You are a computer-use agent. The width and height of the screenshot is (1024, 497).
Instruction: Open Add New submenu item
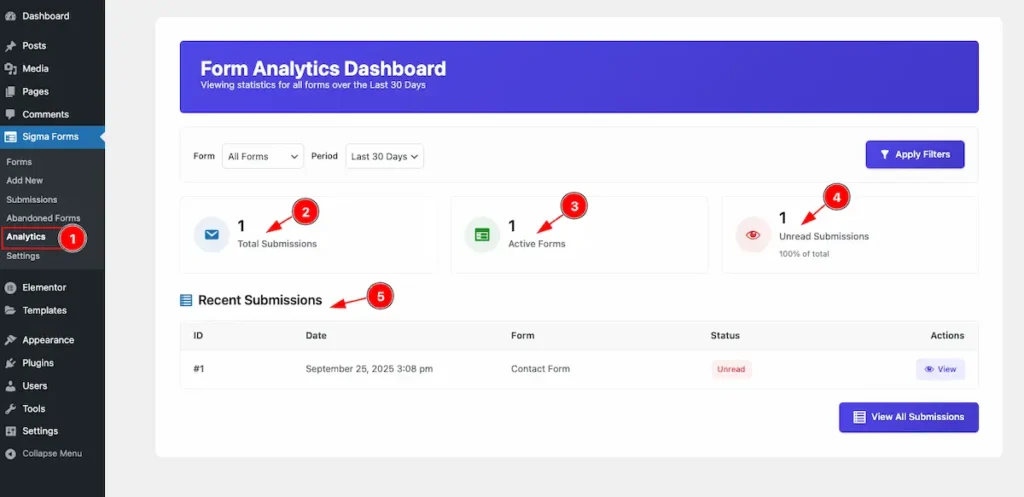point(24,180)
